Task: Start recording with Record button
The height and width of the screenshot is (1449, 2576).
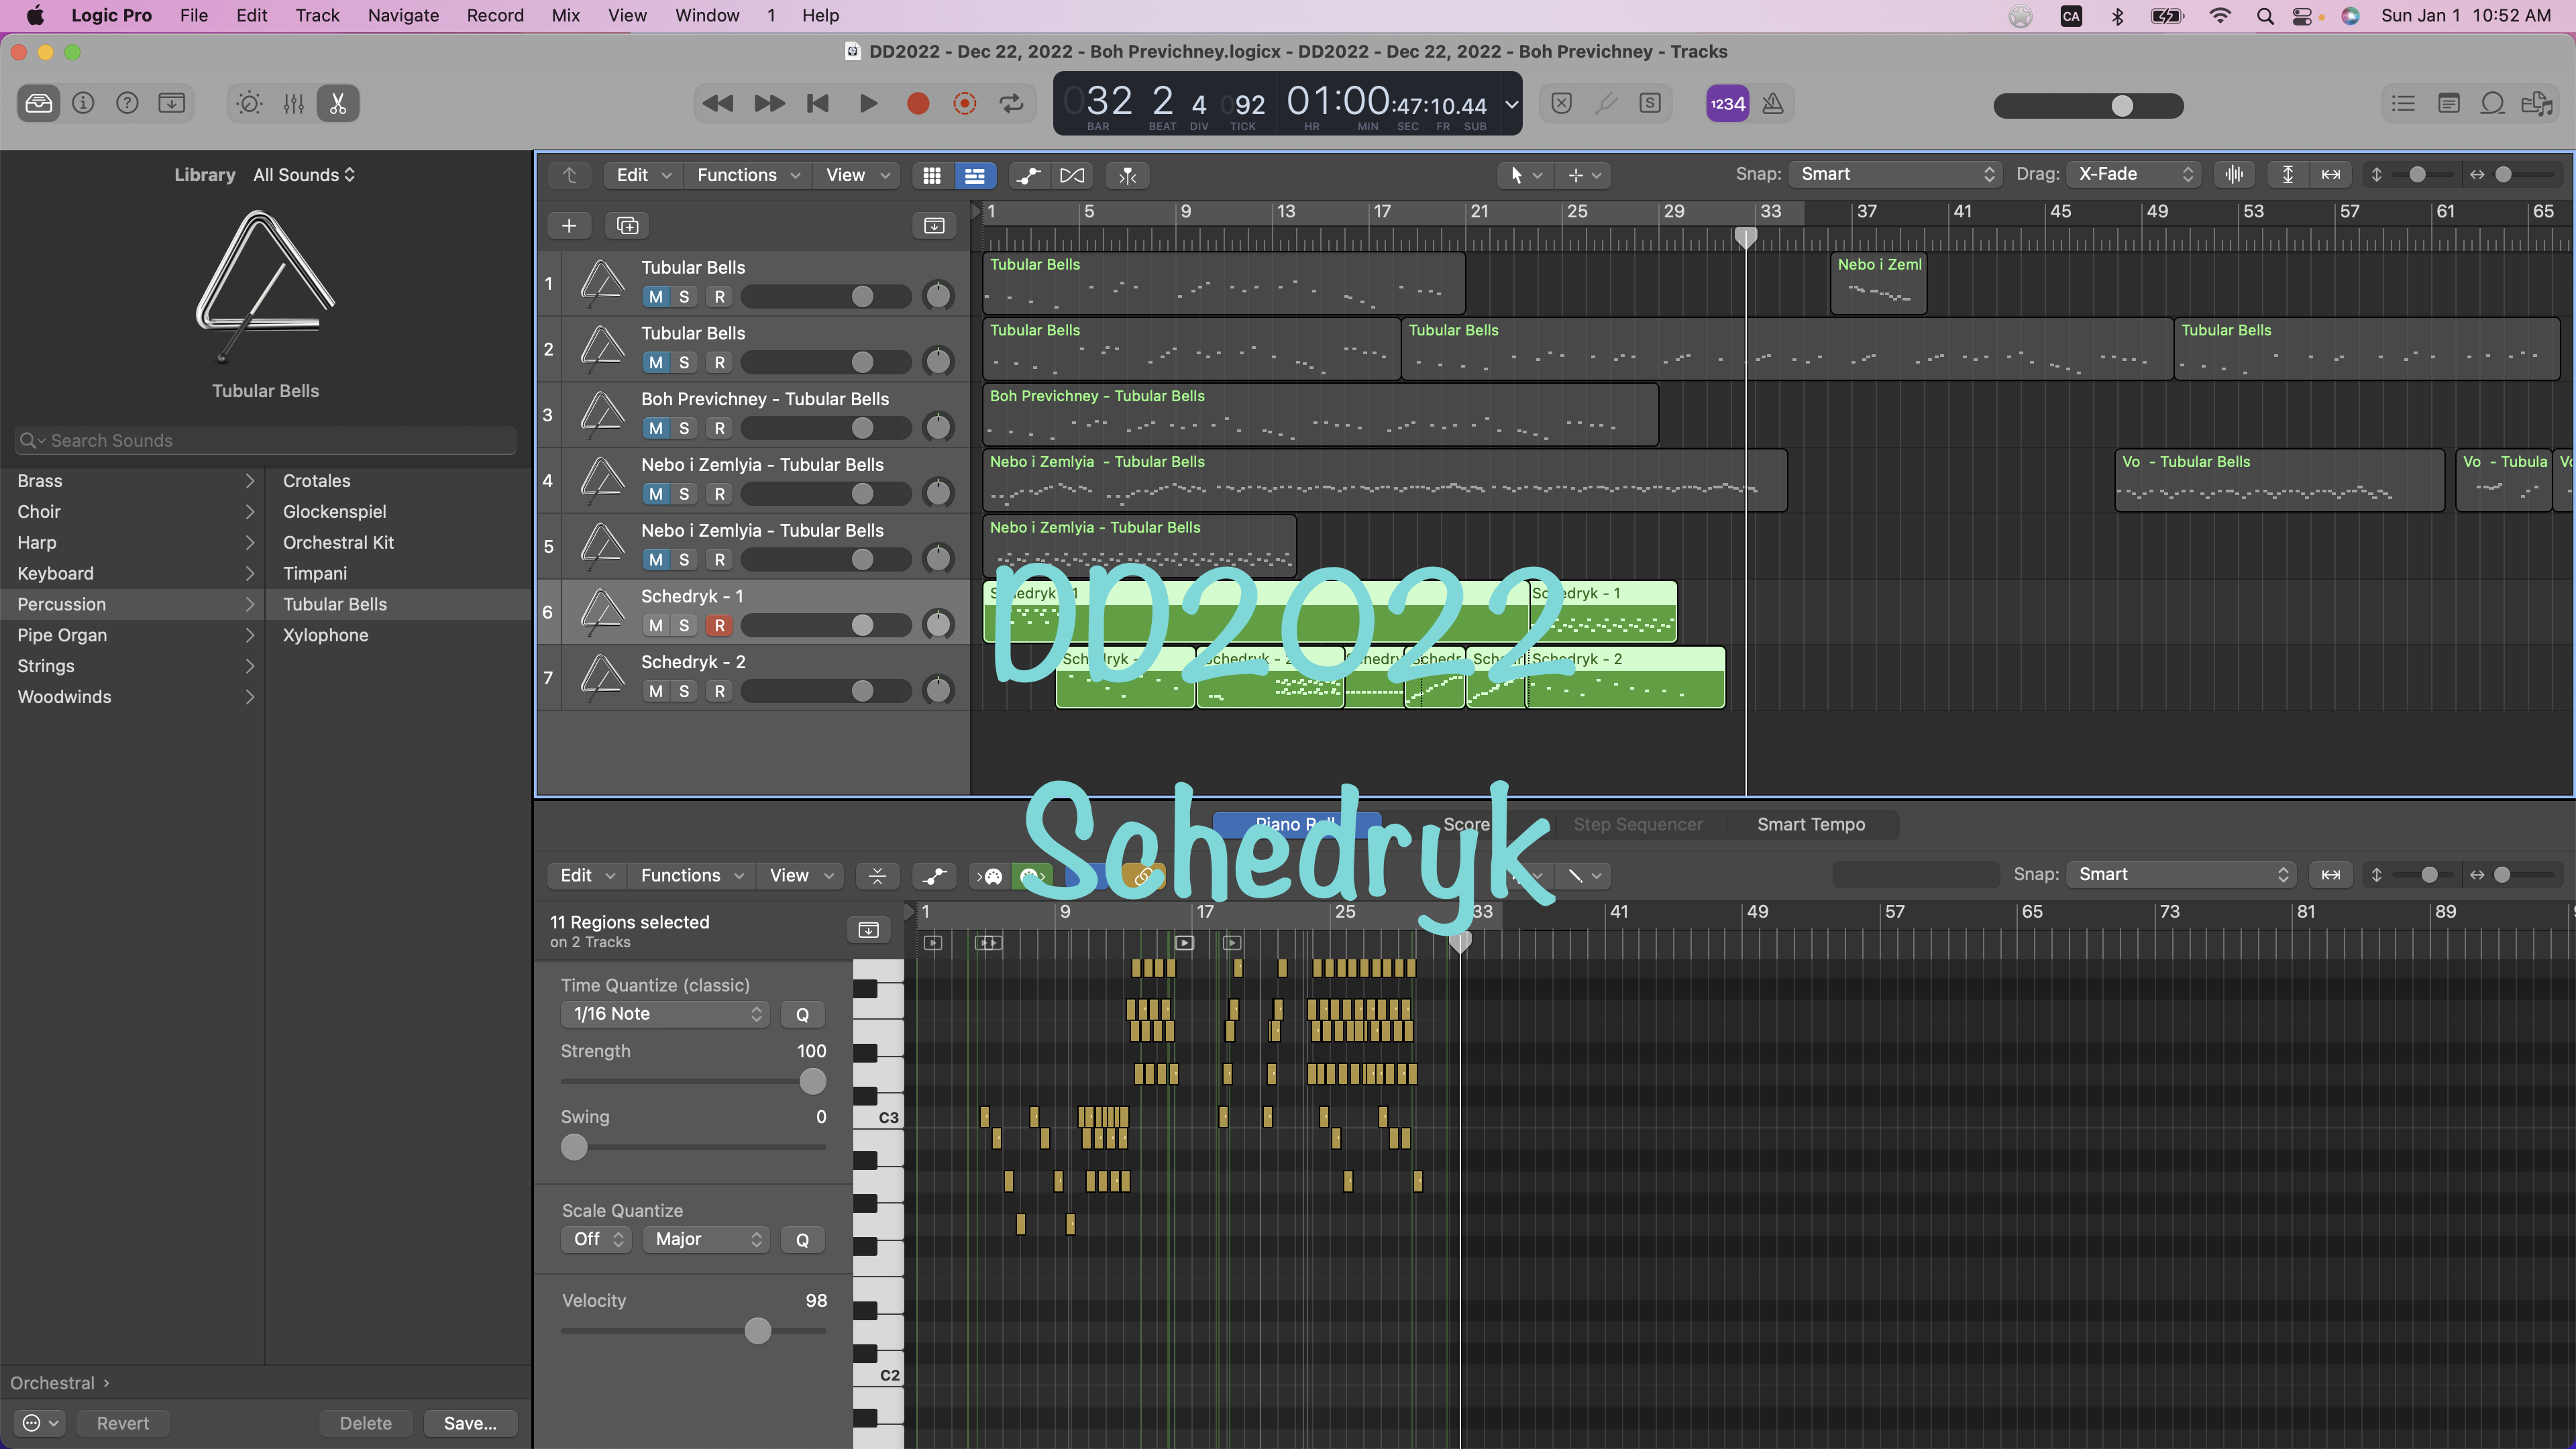Action: pos(917,103)
